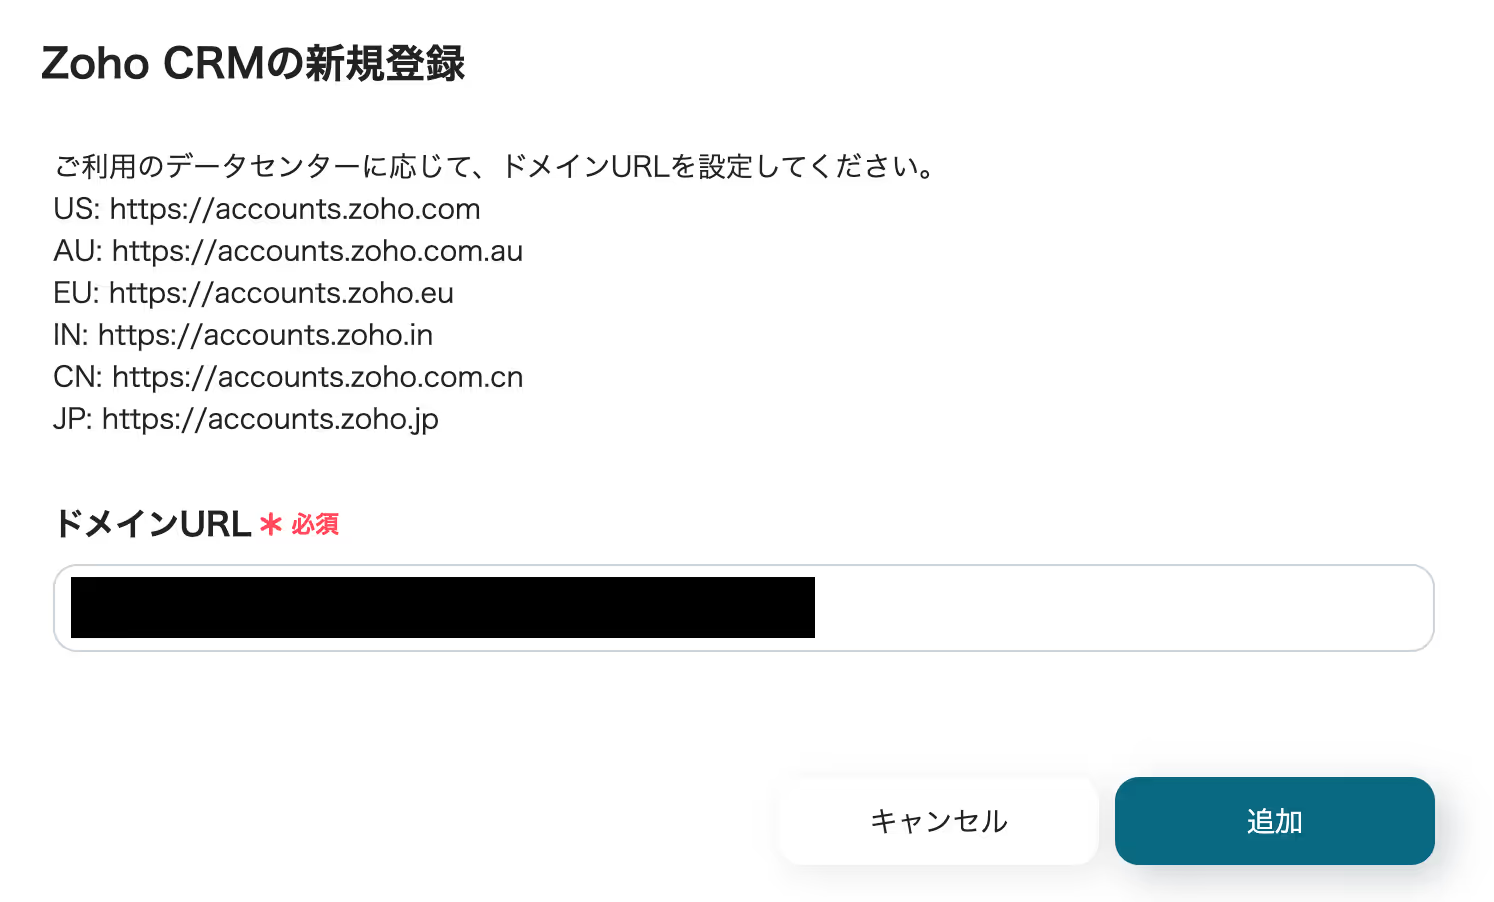Image resolution: width=1494 pixels, height=902 pixels.
Task: Select the US accounts.zoho.com URL text
Action: 295,209
